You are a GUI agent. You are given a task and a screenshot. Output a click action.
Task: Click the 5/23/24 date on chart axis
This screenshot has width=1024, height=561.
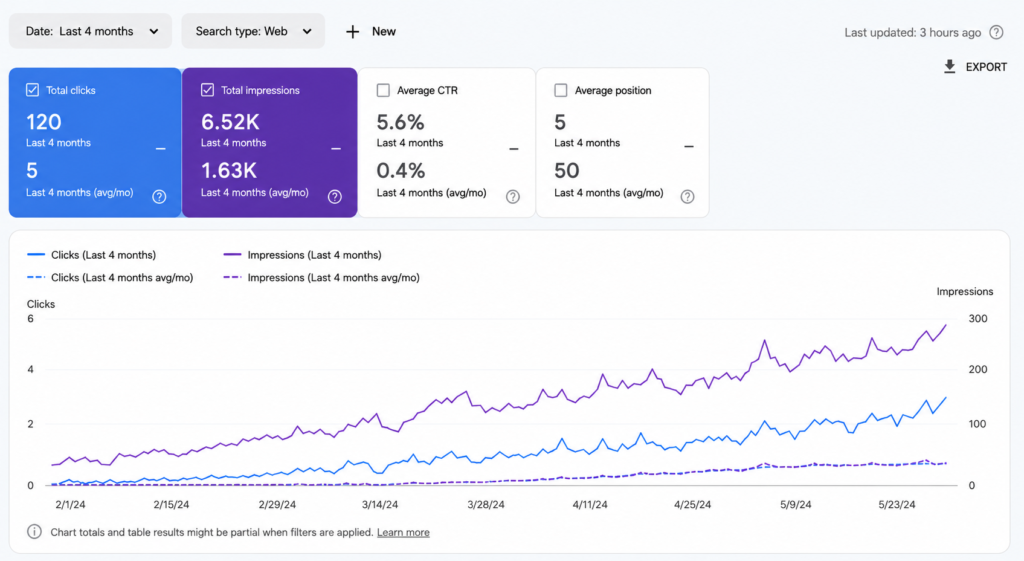tap(897, 505)
